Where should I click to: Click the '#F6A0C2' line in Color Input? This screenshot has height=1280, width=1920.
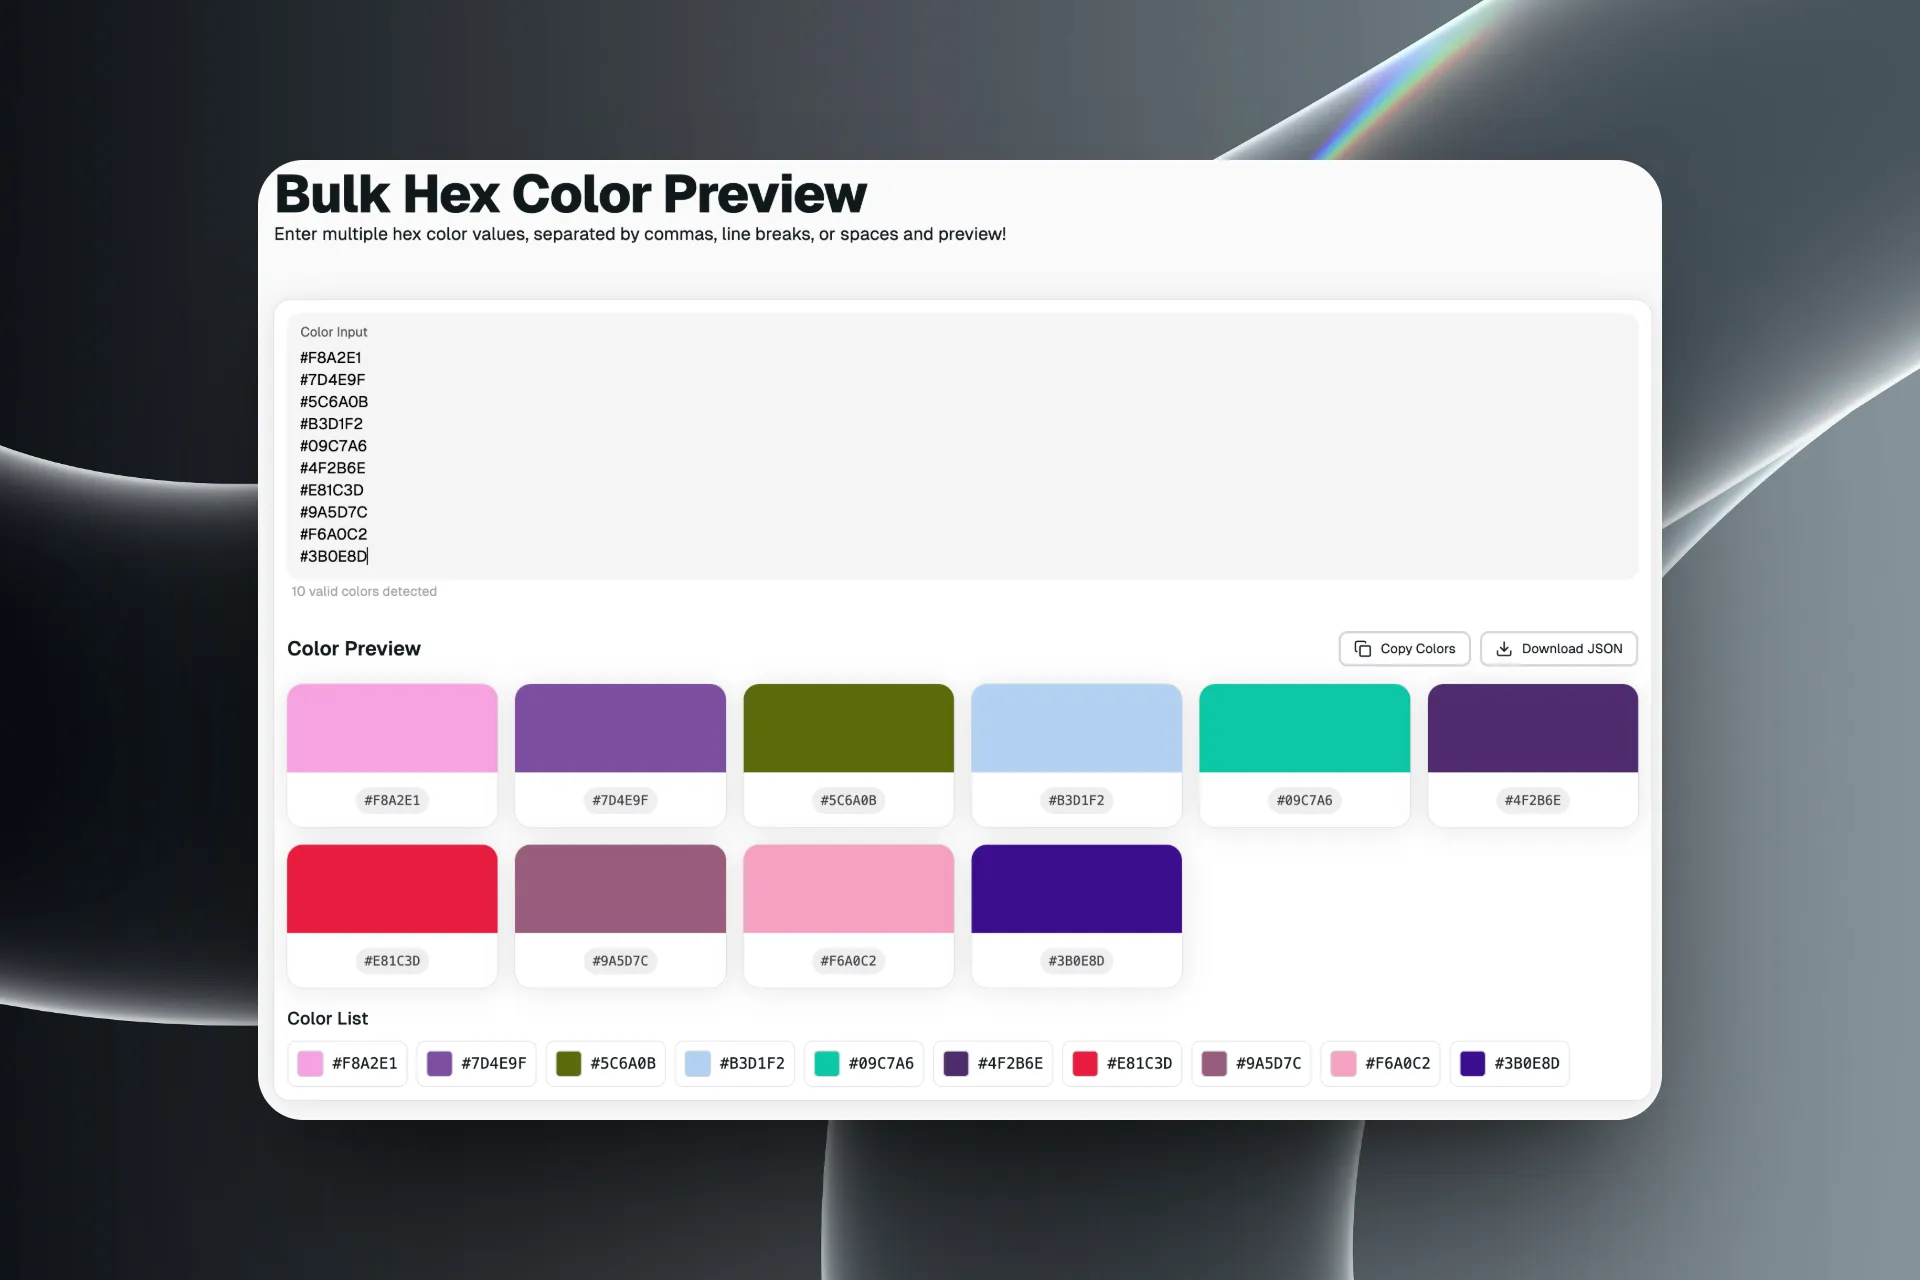[334, 534]
